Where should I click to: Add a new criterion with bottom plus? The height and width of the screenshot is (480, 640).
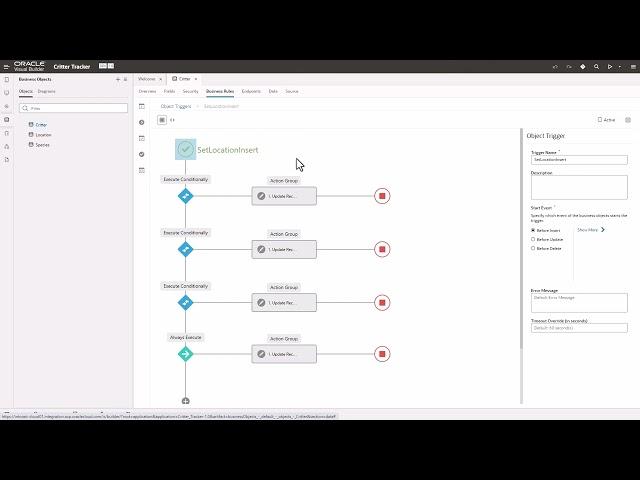[185, 401]
